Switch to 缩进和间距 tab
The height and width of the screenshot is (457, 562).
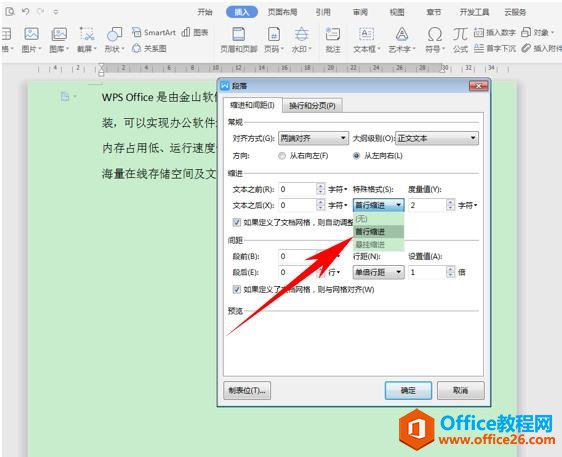coord(252,105)
